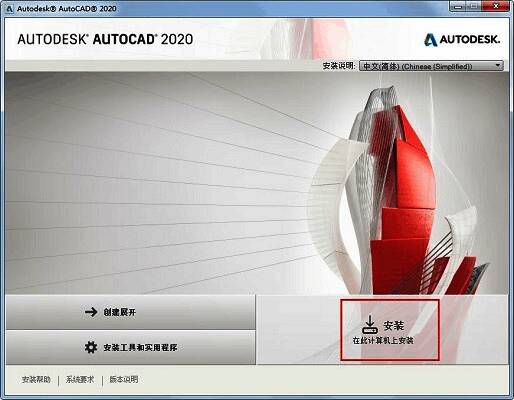The width and height of the screenshot is (514, 400).
Task: Click the Autodesk logo at top right
Action: click(462, 40)
